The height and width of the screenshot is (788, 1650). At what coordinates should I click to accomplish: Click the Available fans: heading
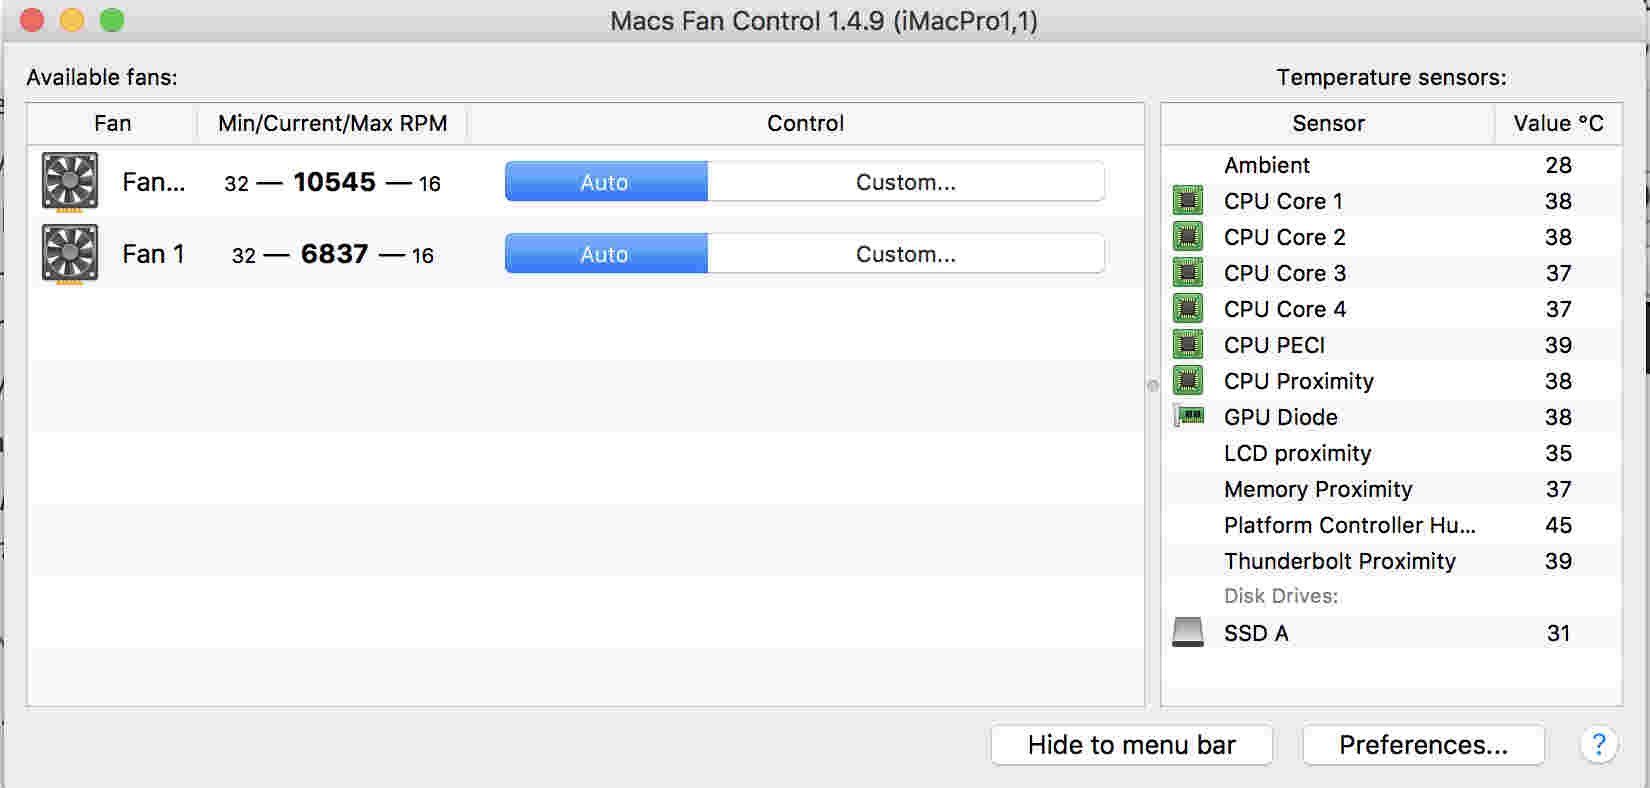pos(101,77)
